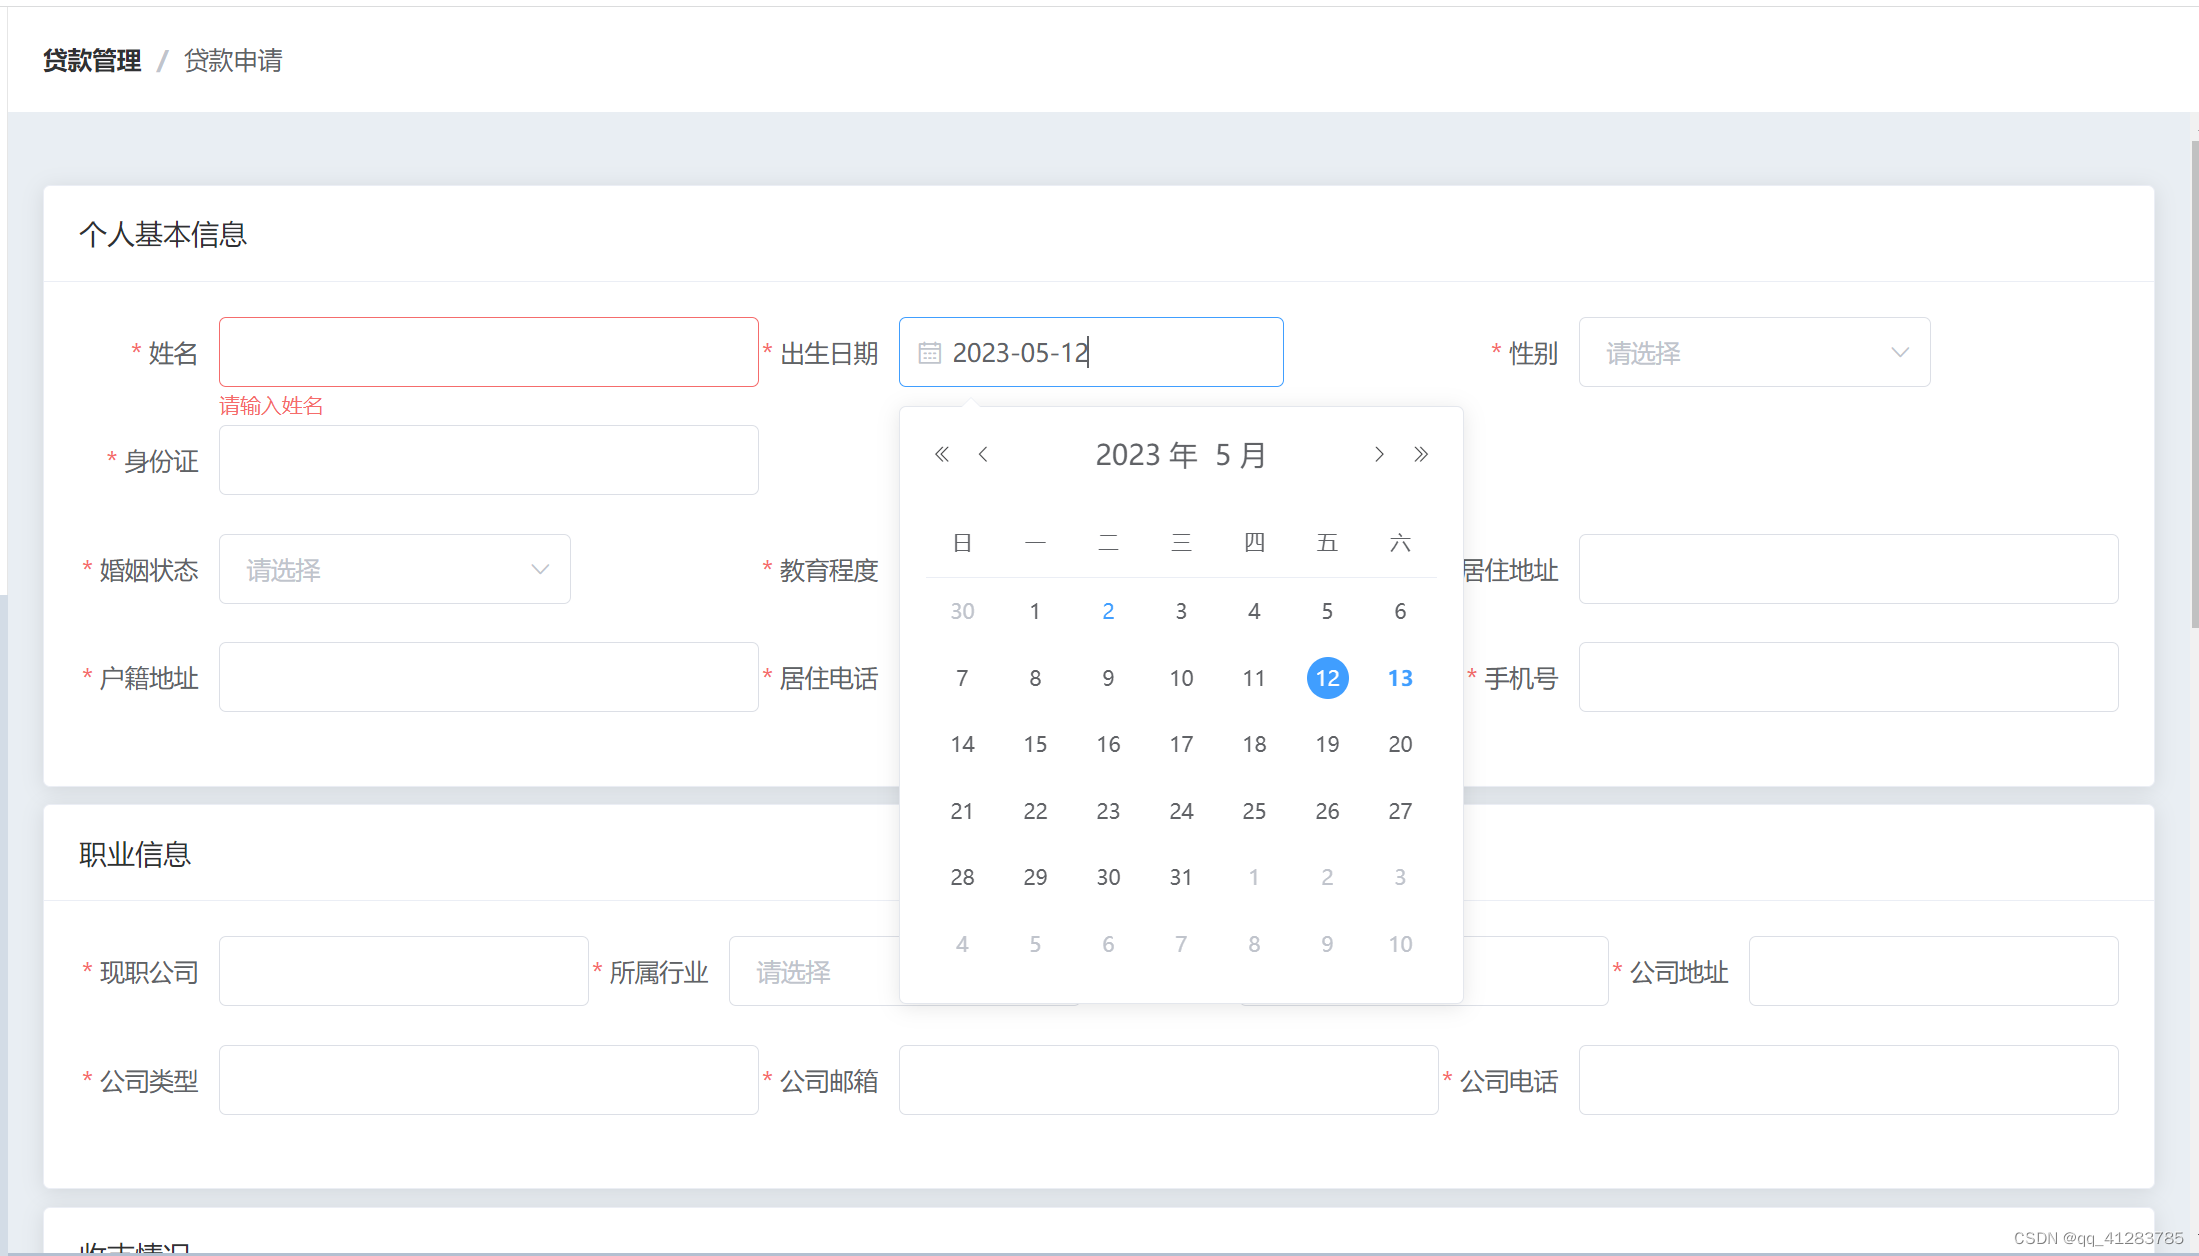The height and width of the screenshot is (1256, 2199).
Task: Go to next year in calendar
Action: point(1421,455)
